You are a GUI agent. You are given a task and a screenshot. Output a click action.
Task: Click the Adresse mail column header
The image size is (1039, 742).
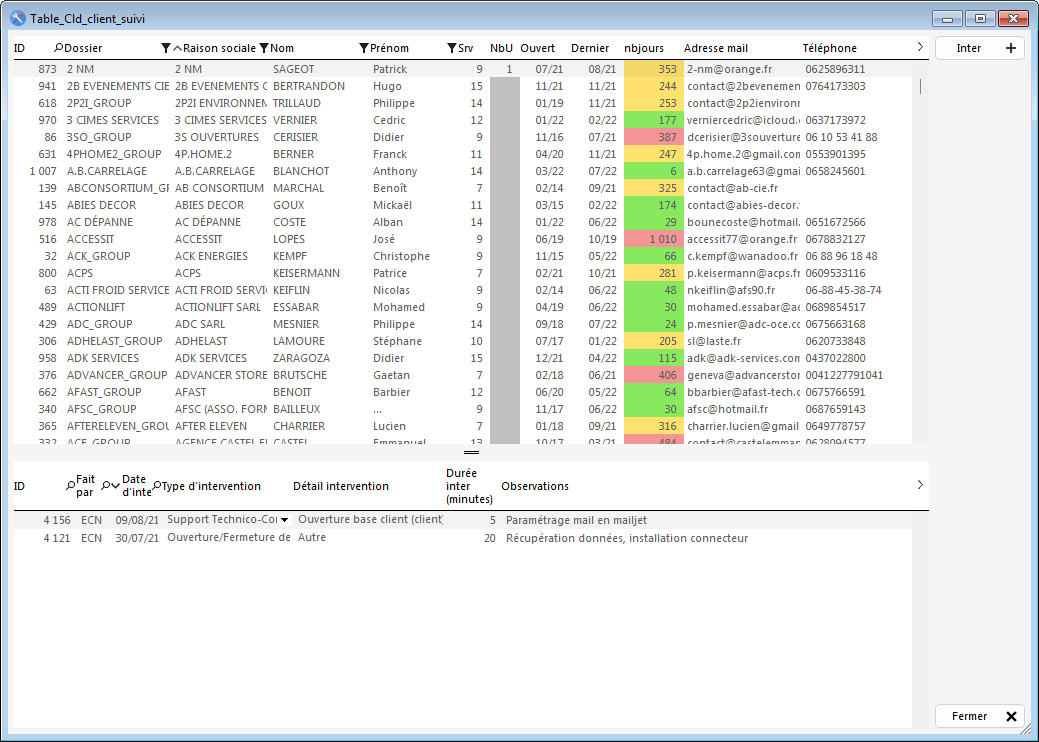[x=715, y=48]
